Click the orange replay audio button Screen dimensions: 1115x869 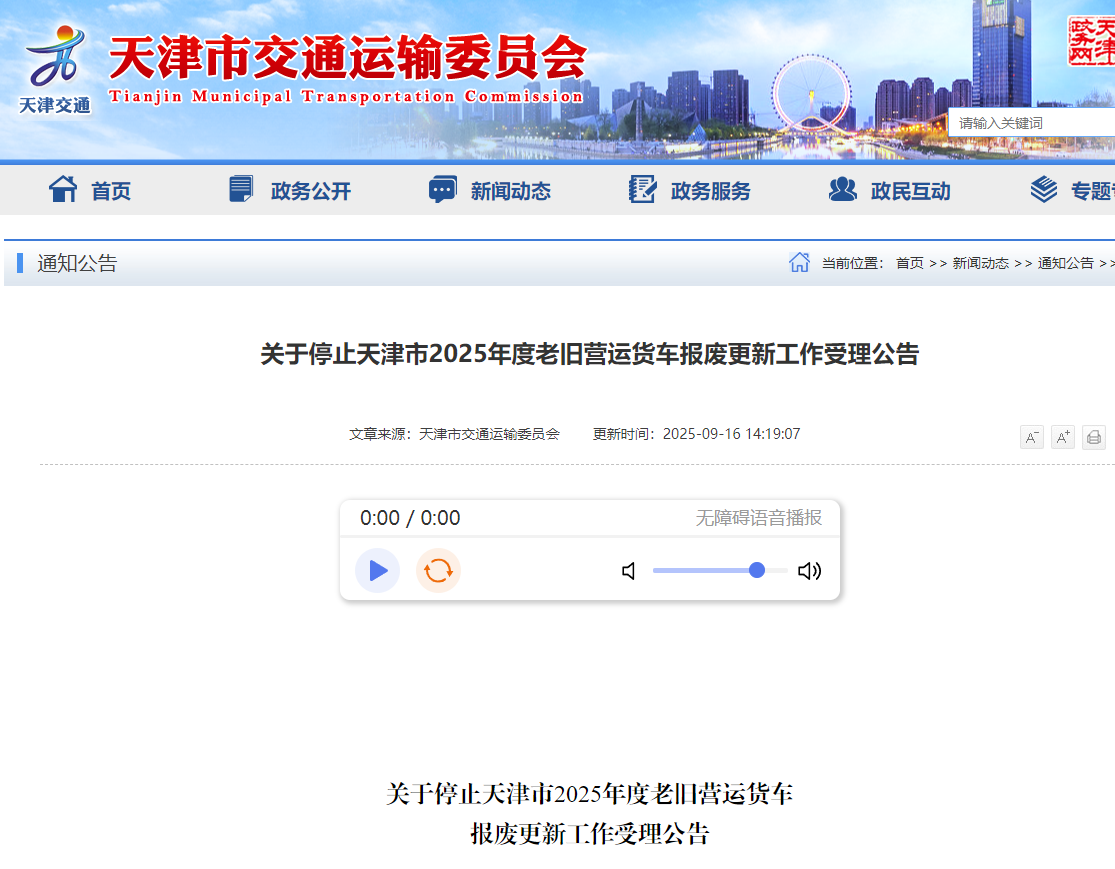pyautogui.click(x=438, y=571)
